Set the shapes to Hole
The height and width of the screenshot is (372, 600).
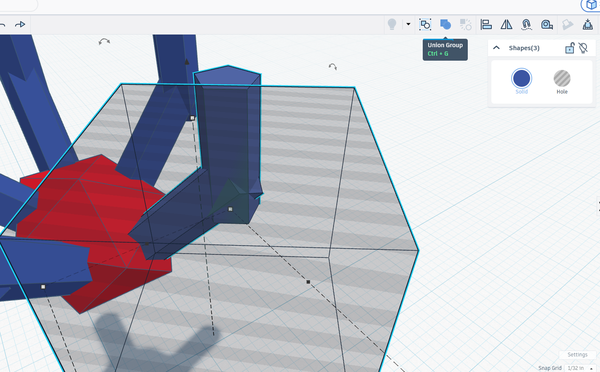point(562,78)
